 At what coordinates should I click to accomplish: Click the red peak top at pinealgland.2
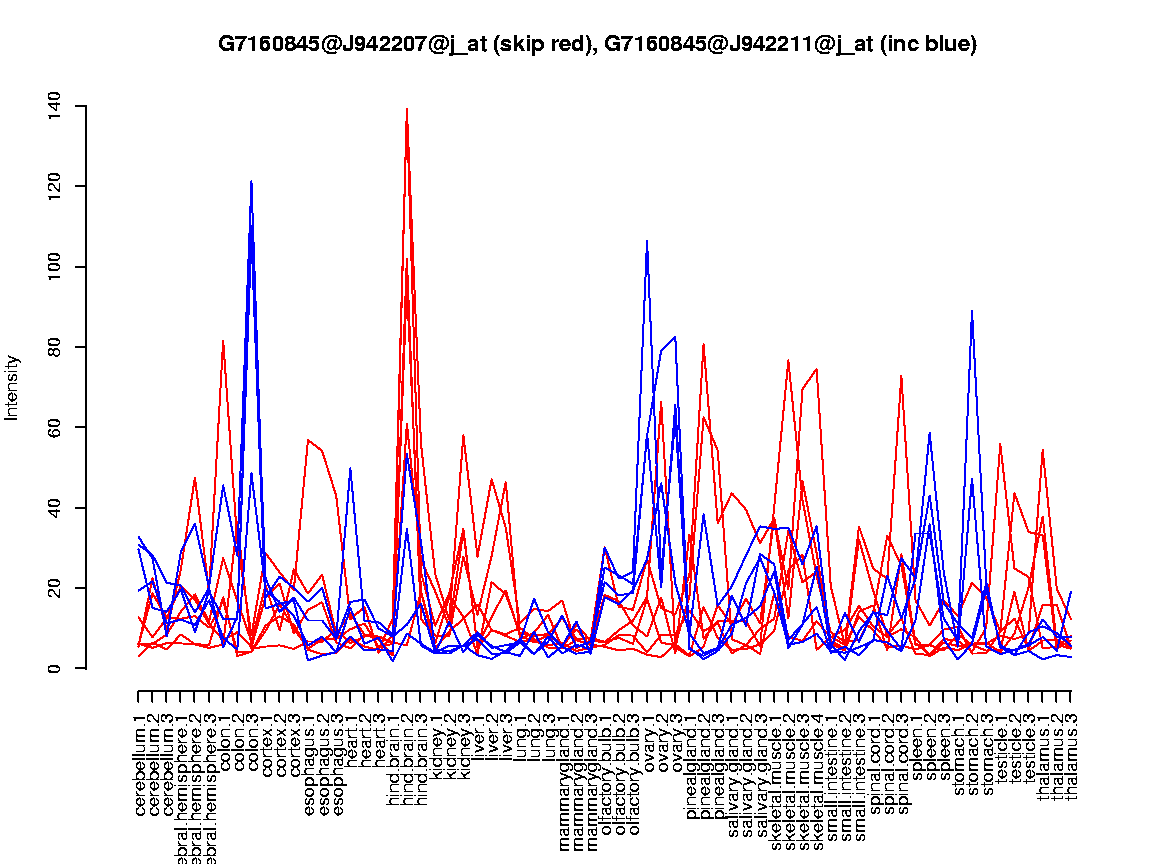(704, 344)
